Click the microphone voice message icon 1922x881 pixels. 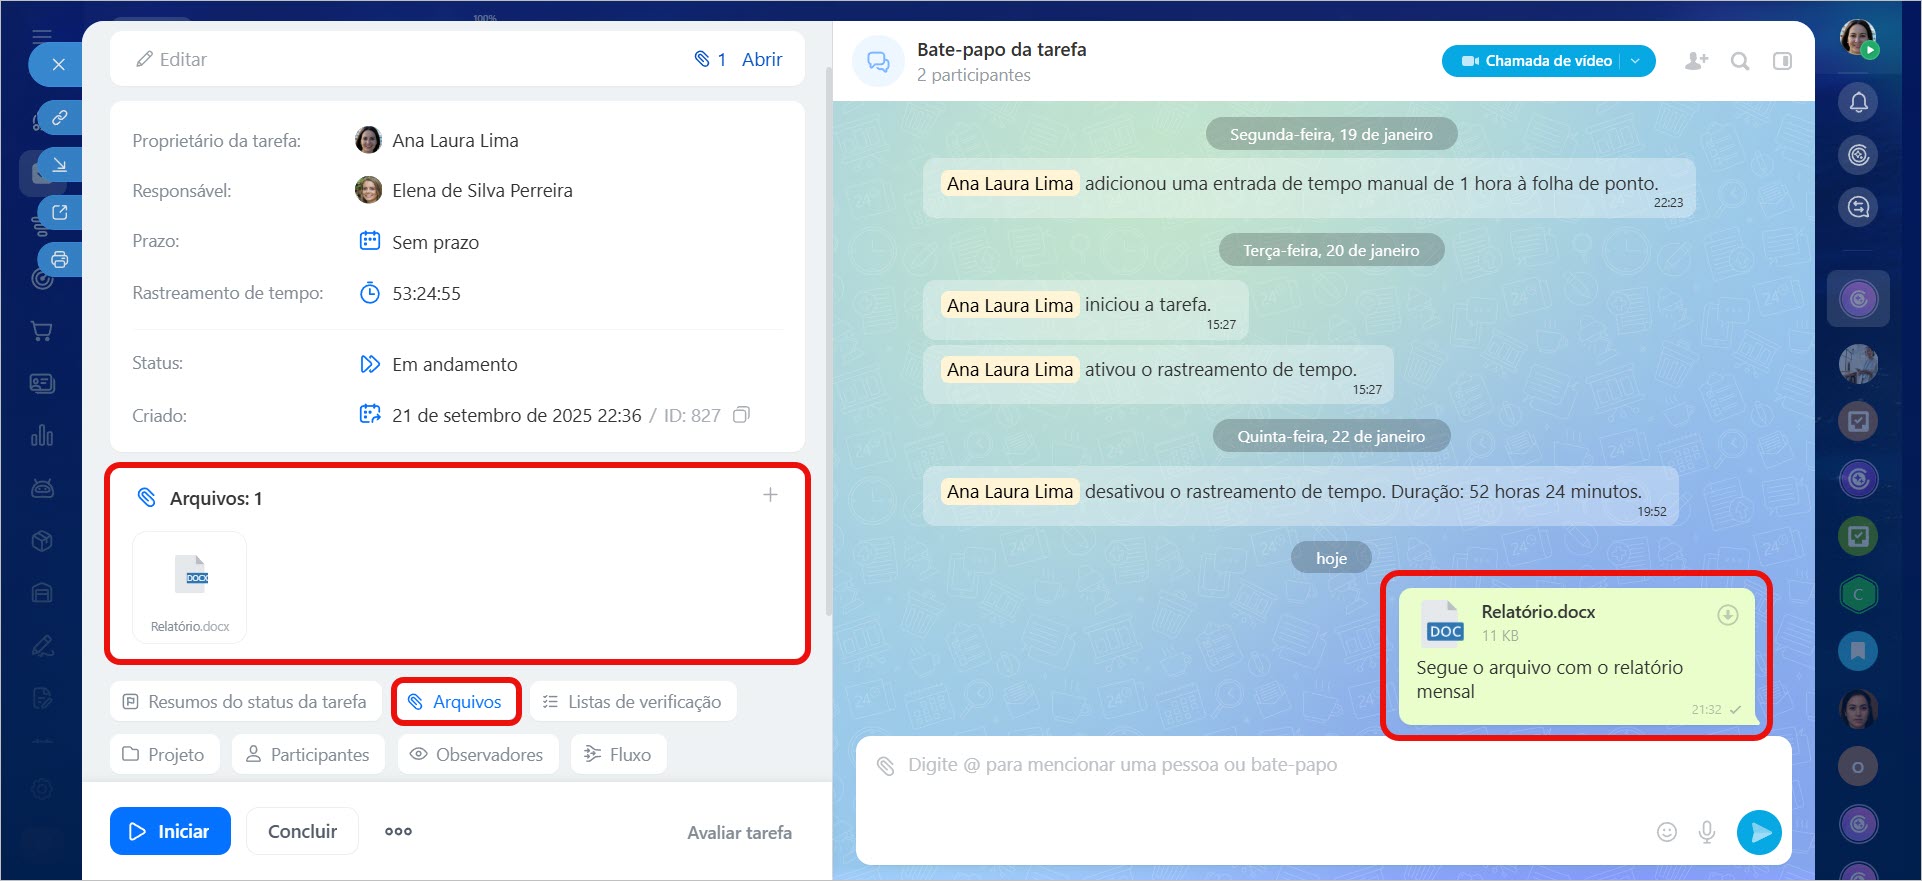coord(1707,832)
